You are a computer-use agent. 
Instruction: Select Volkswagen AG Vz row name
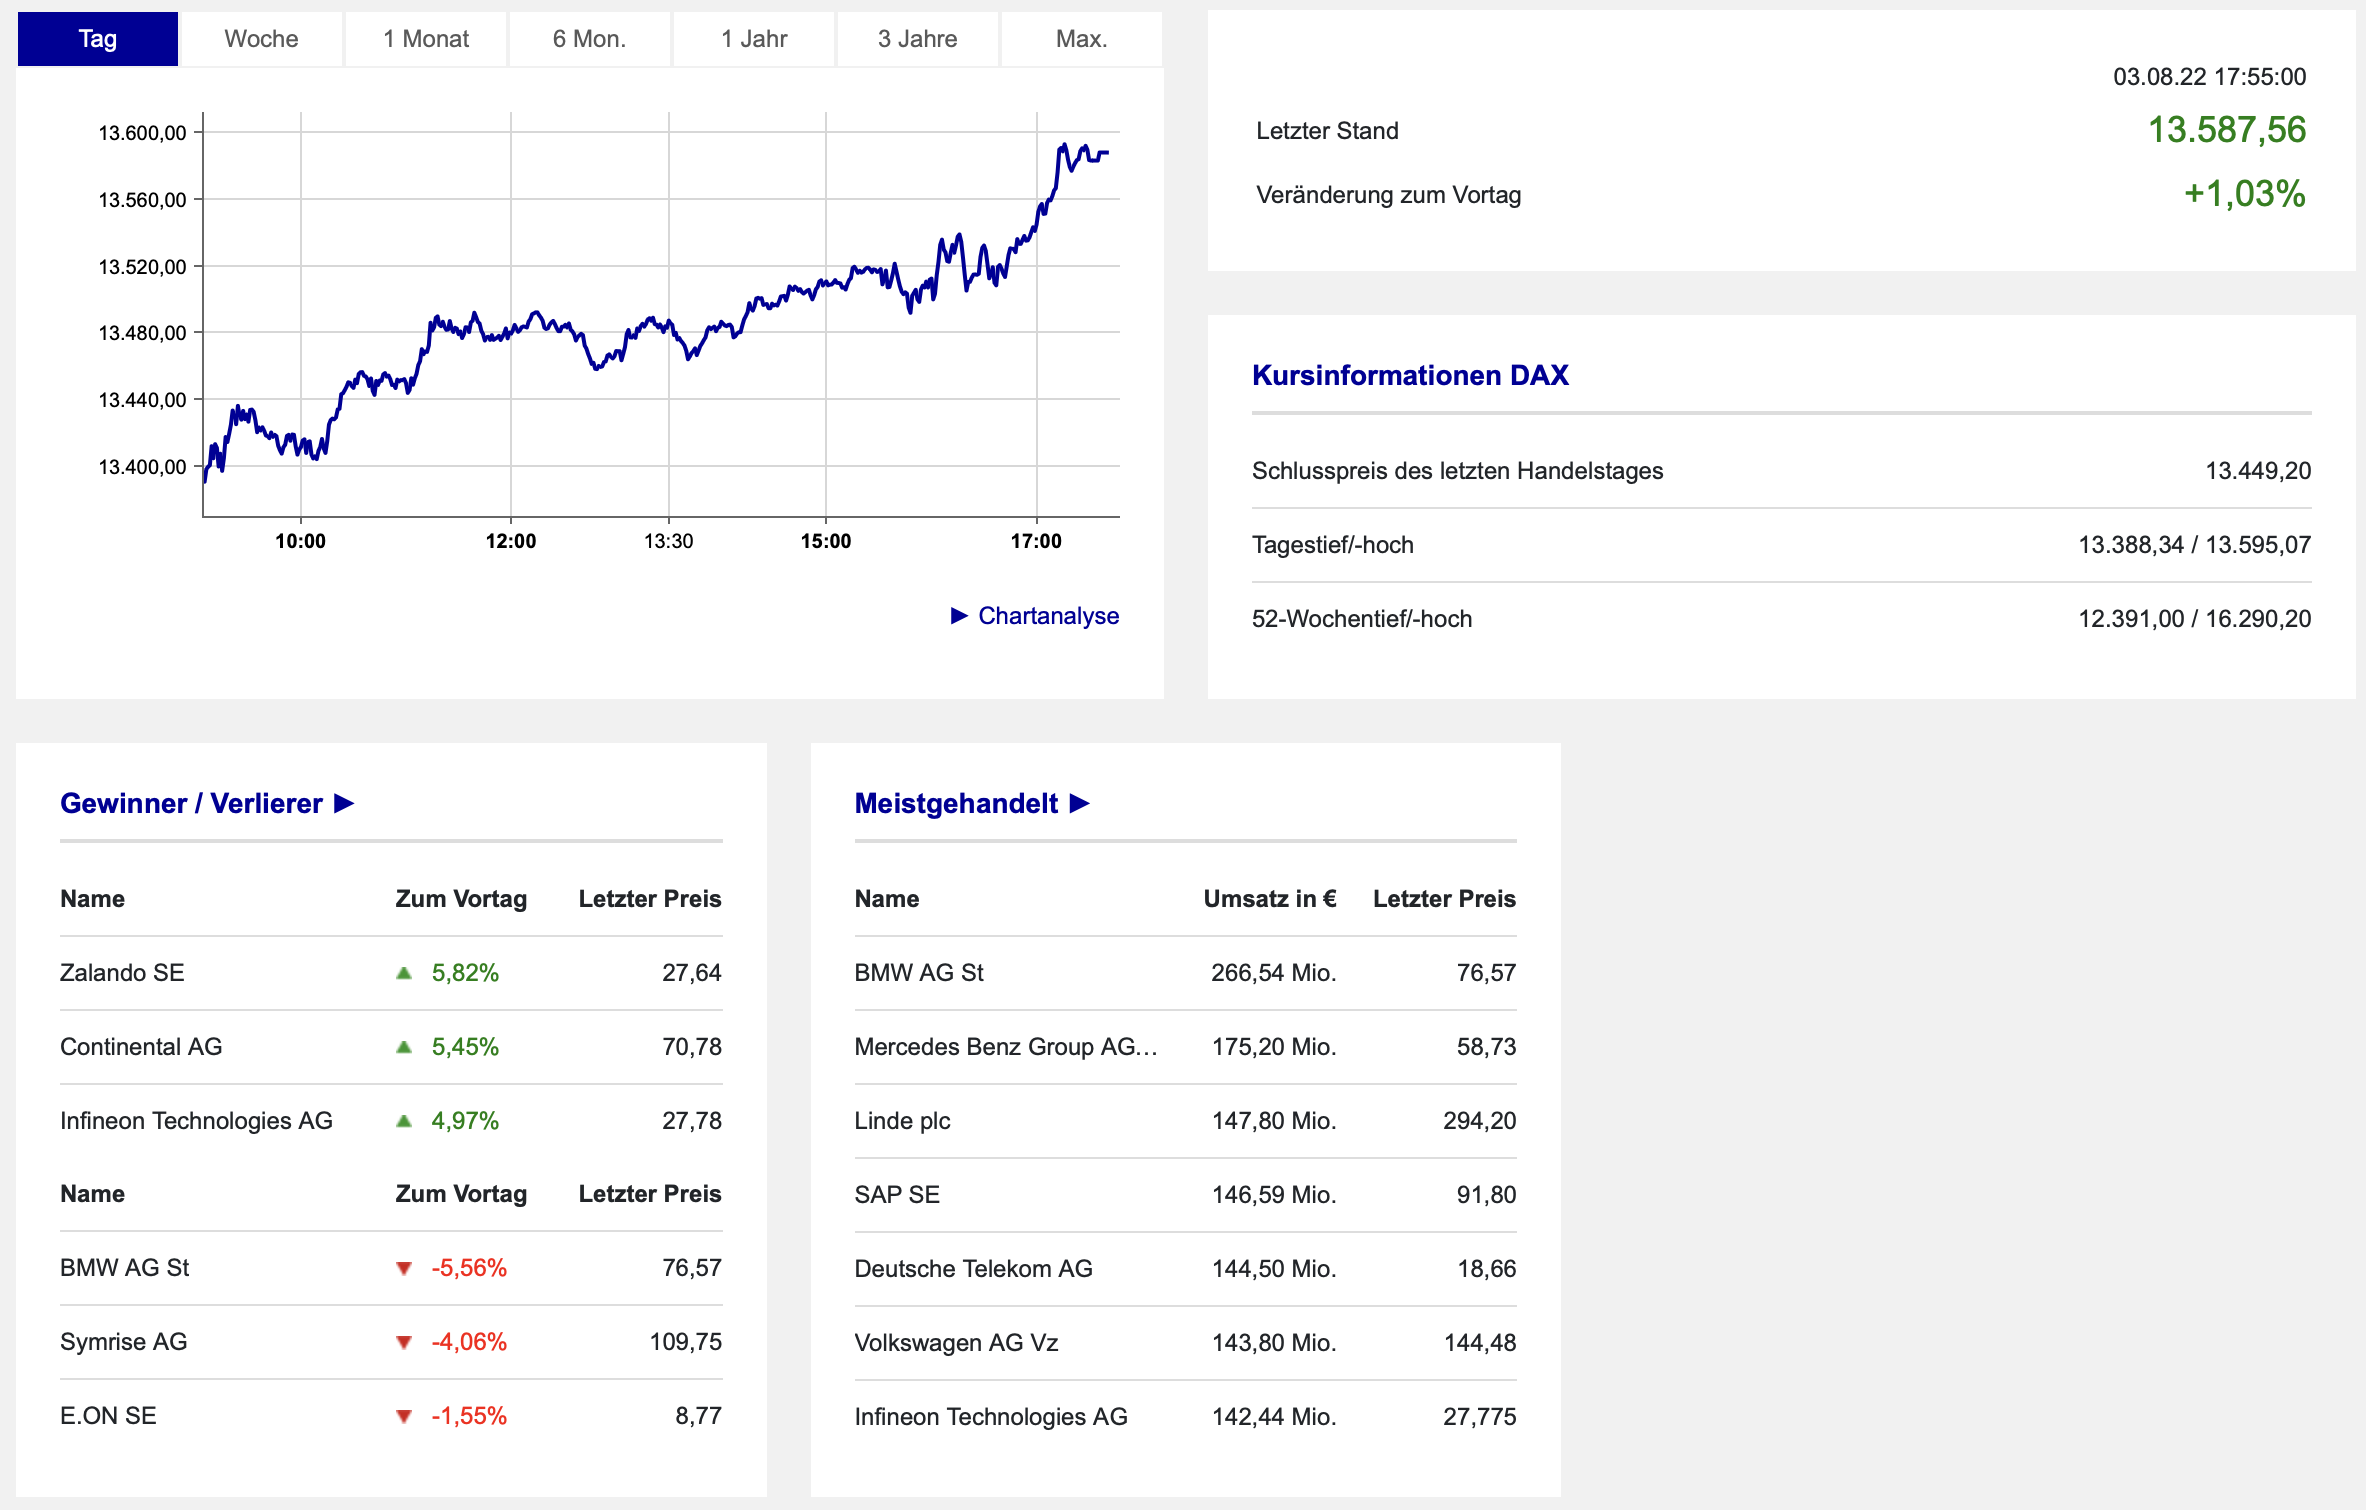(956, 1343)
